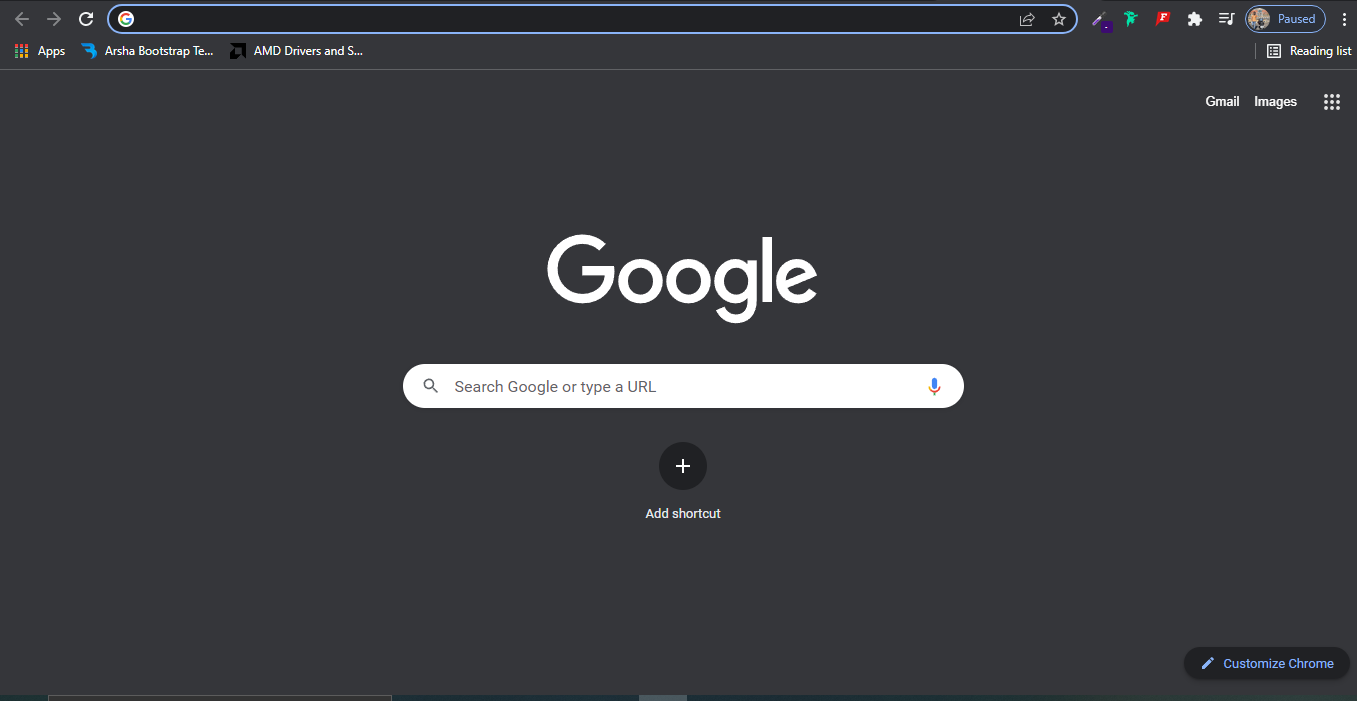Click the Google logo

click(x=682, y=278)
